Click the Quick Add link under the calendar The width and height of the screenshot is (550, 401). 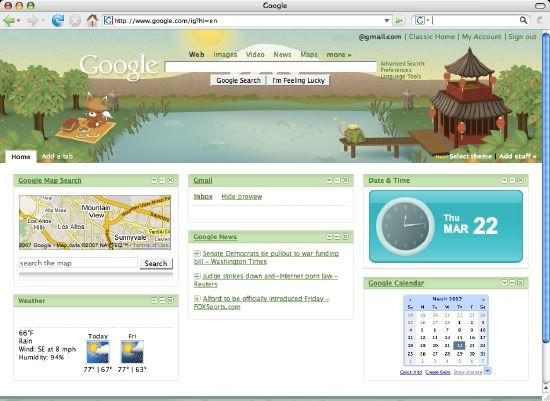click(x=411, y=372)
